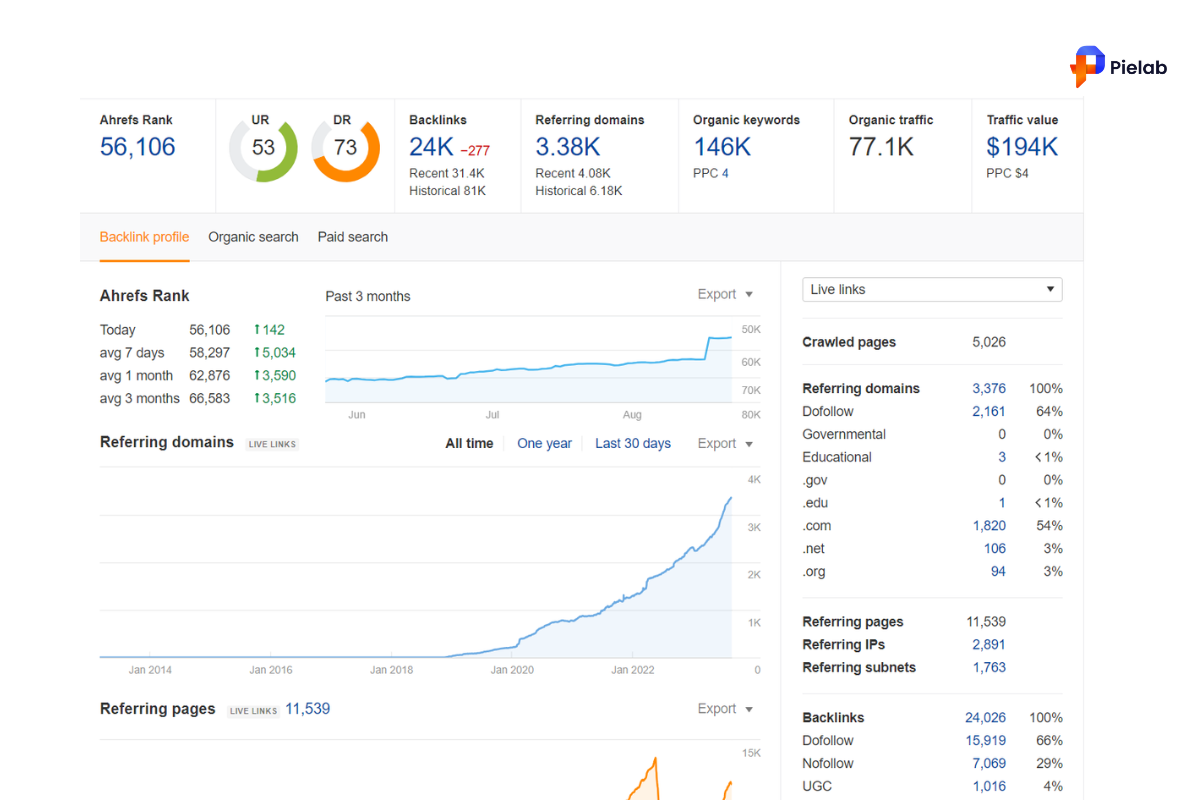Open Dofollow backlinks count 15,919

[985, 741]
